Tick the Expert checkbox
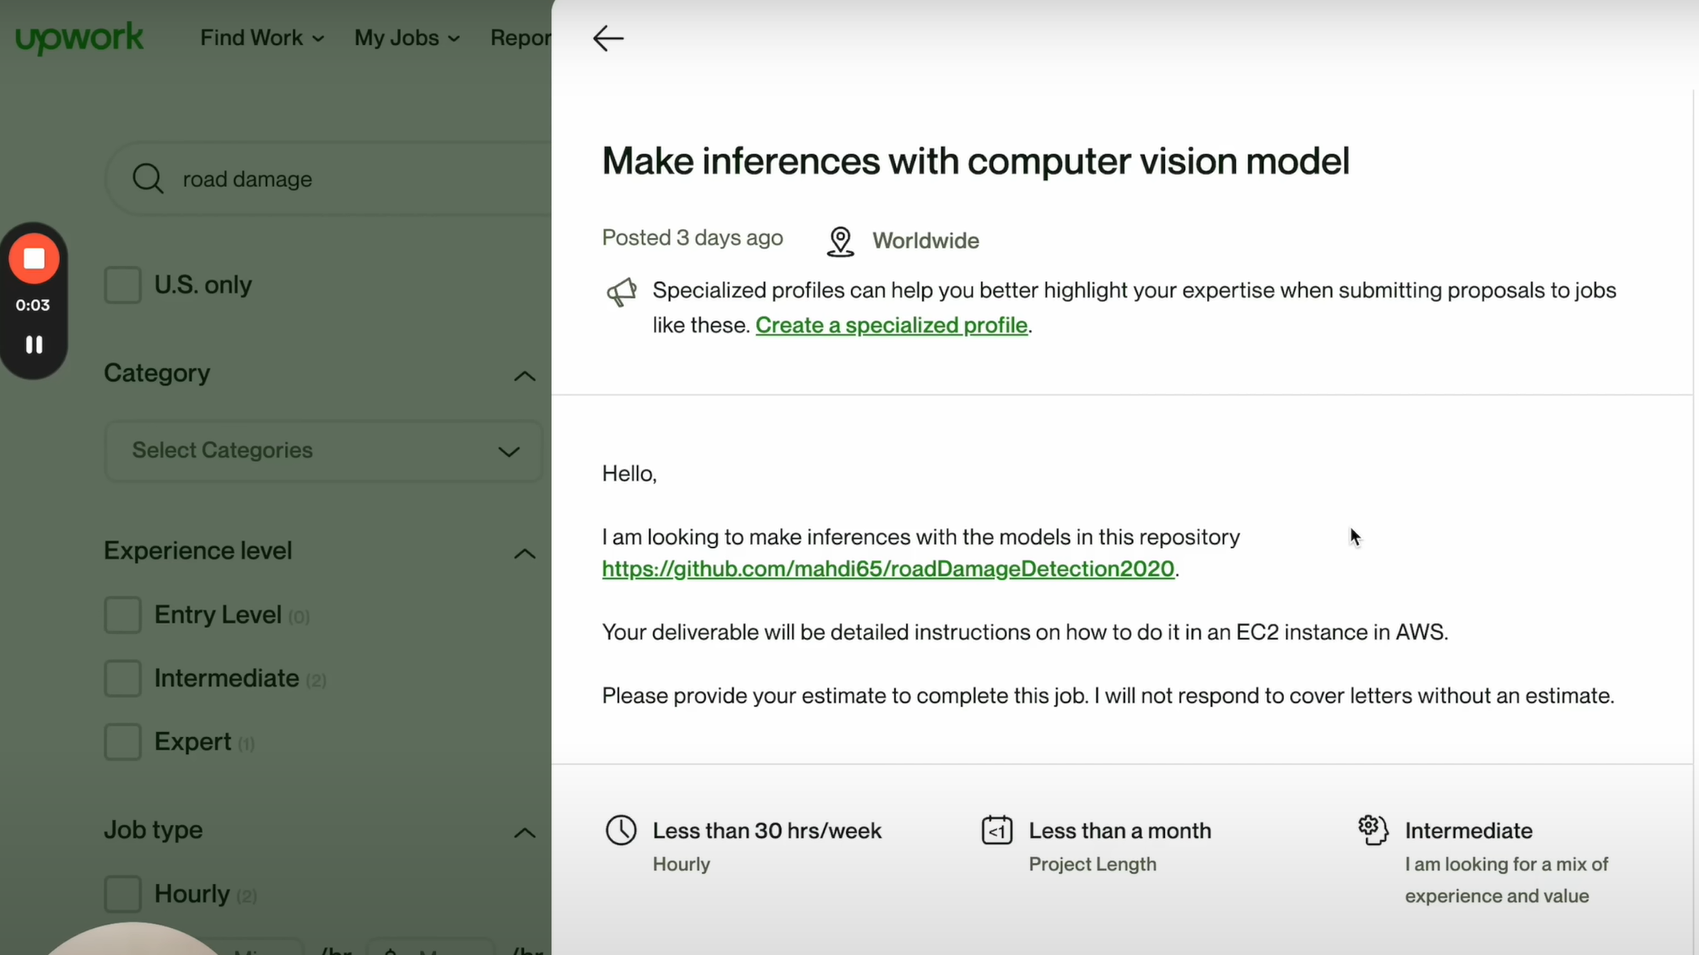This screenshot has width=1699, height=955. click(x=123, y=742)
